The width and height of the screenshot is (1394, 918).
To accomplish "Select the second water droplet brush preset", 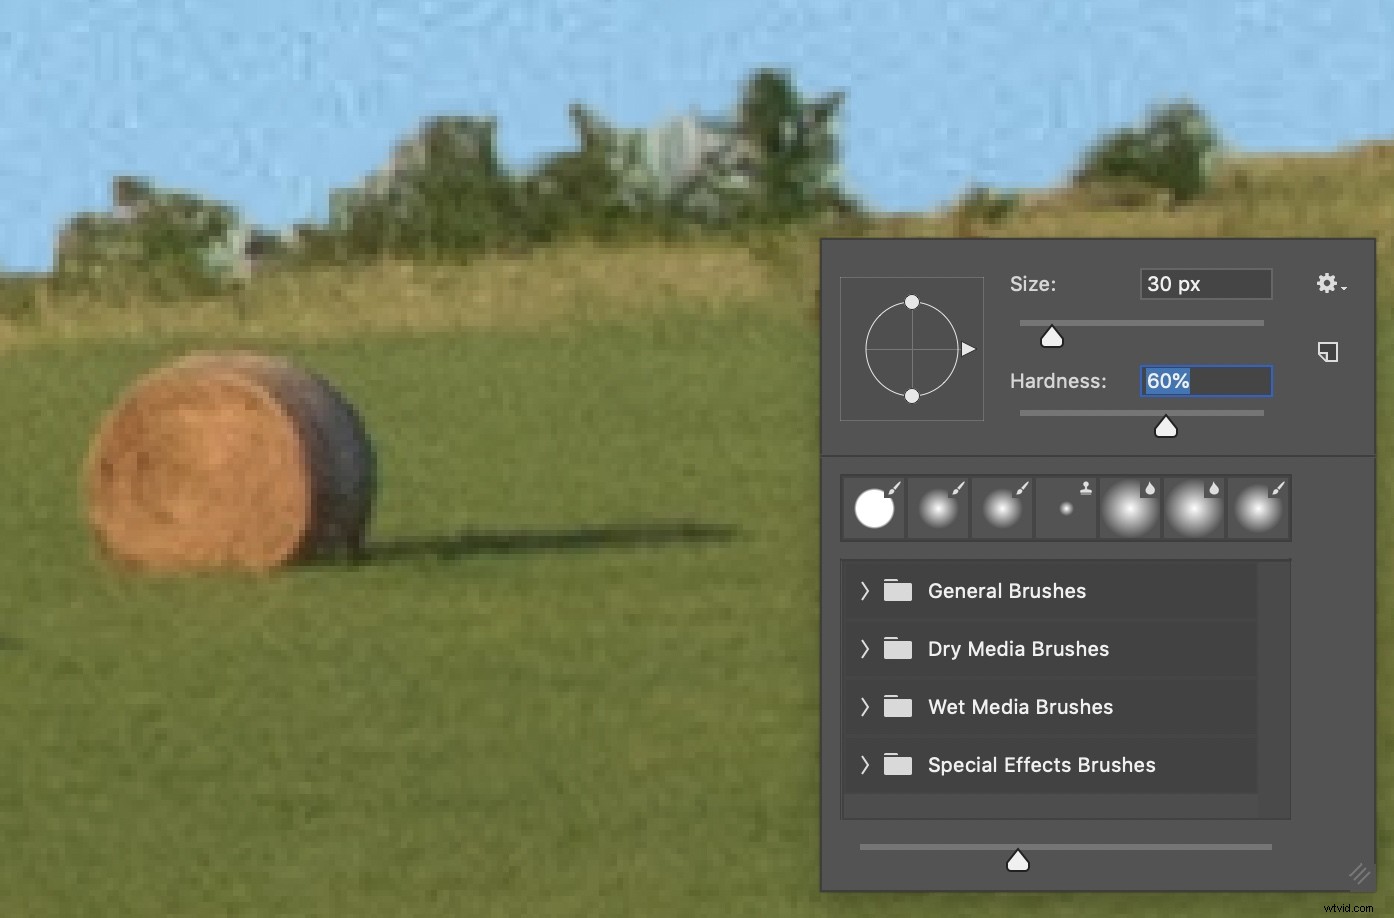I will pos(1194,506).
